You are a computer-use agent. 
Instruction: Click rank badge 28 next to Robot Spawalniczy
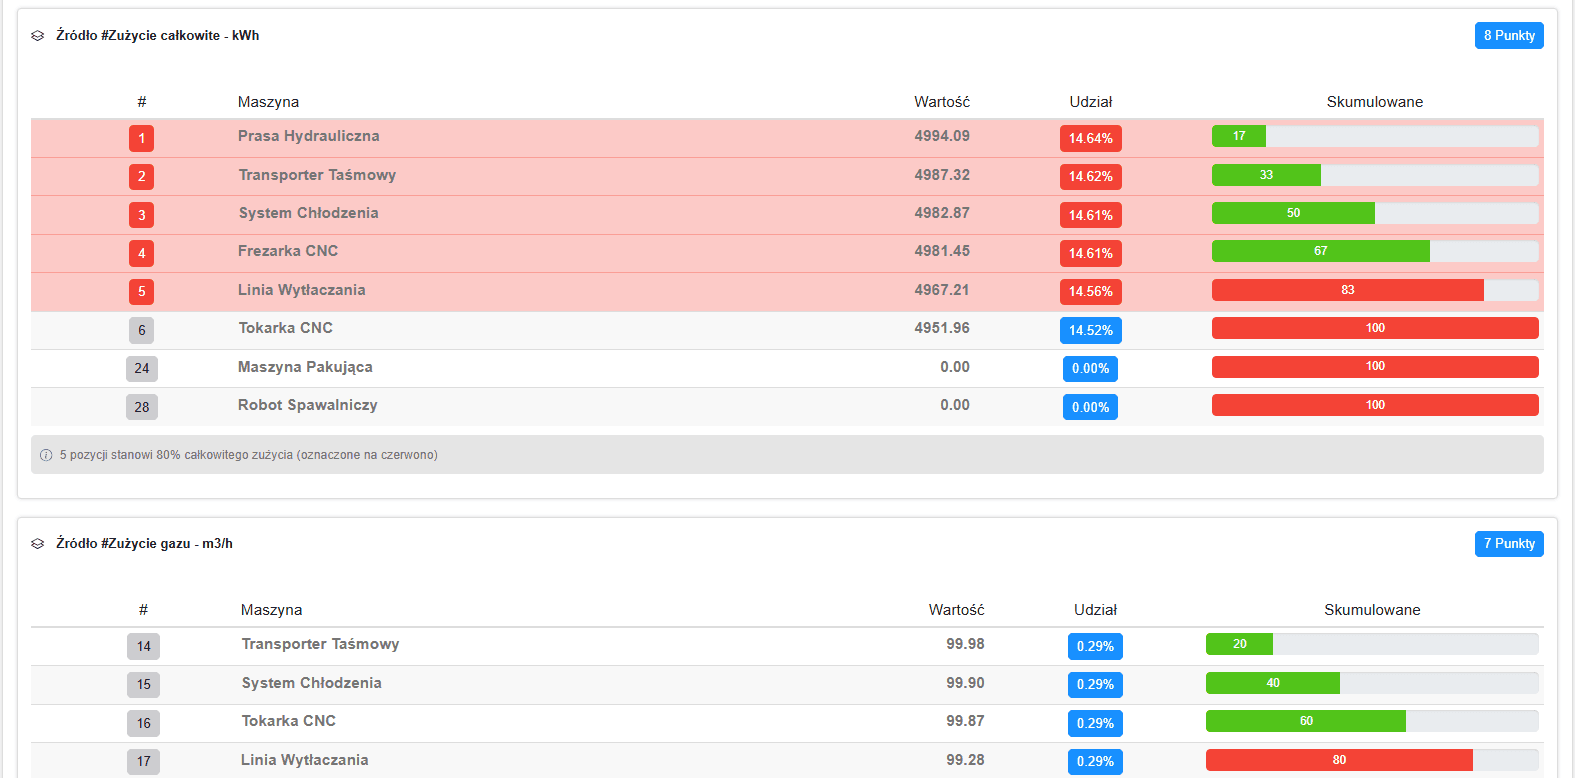pyautogui.click(x=141, y=407)
